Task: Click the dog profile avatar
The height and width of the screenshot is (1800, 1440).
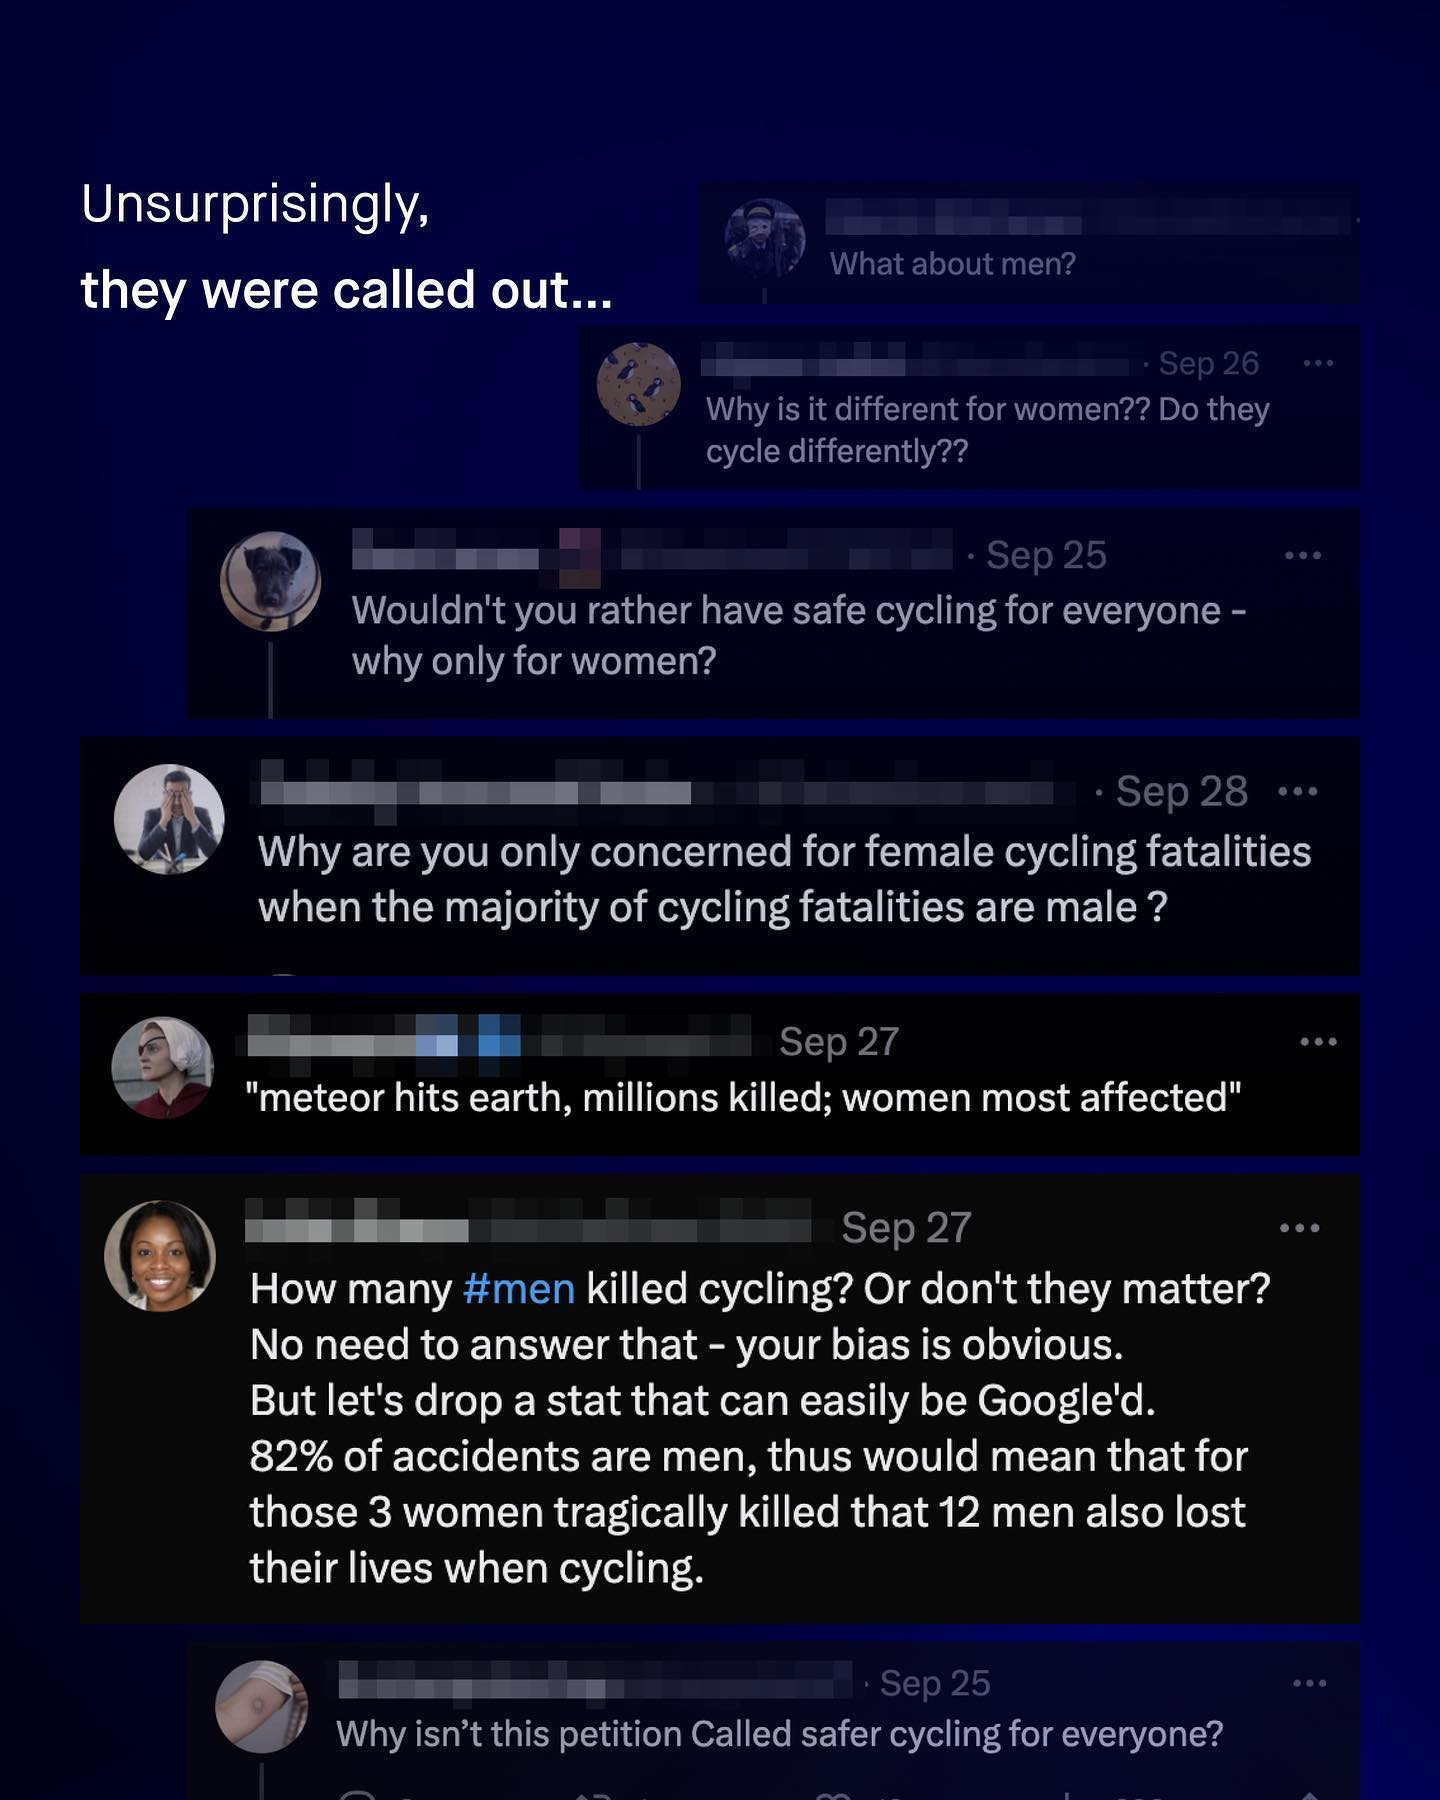Action: click(270, 581)
